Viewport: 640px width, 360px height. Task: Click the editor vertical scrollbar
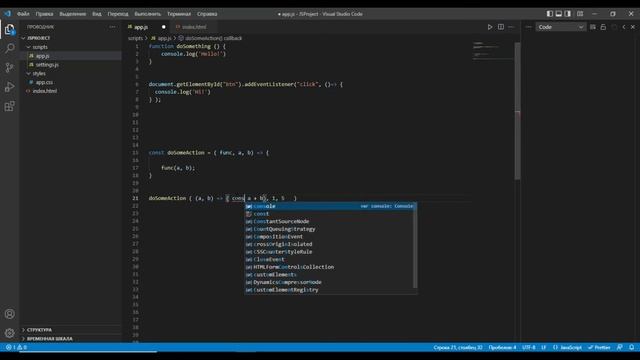[518, 111]
